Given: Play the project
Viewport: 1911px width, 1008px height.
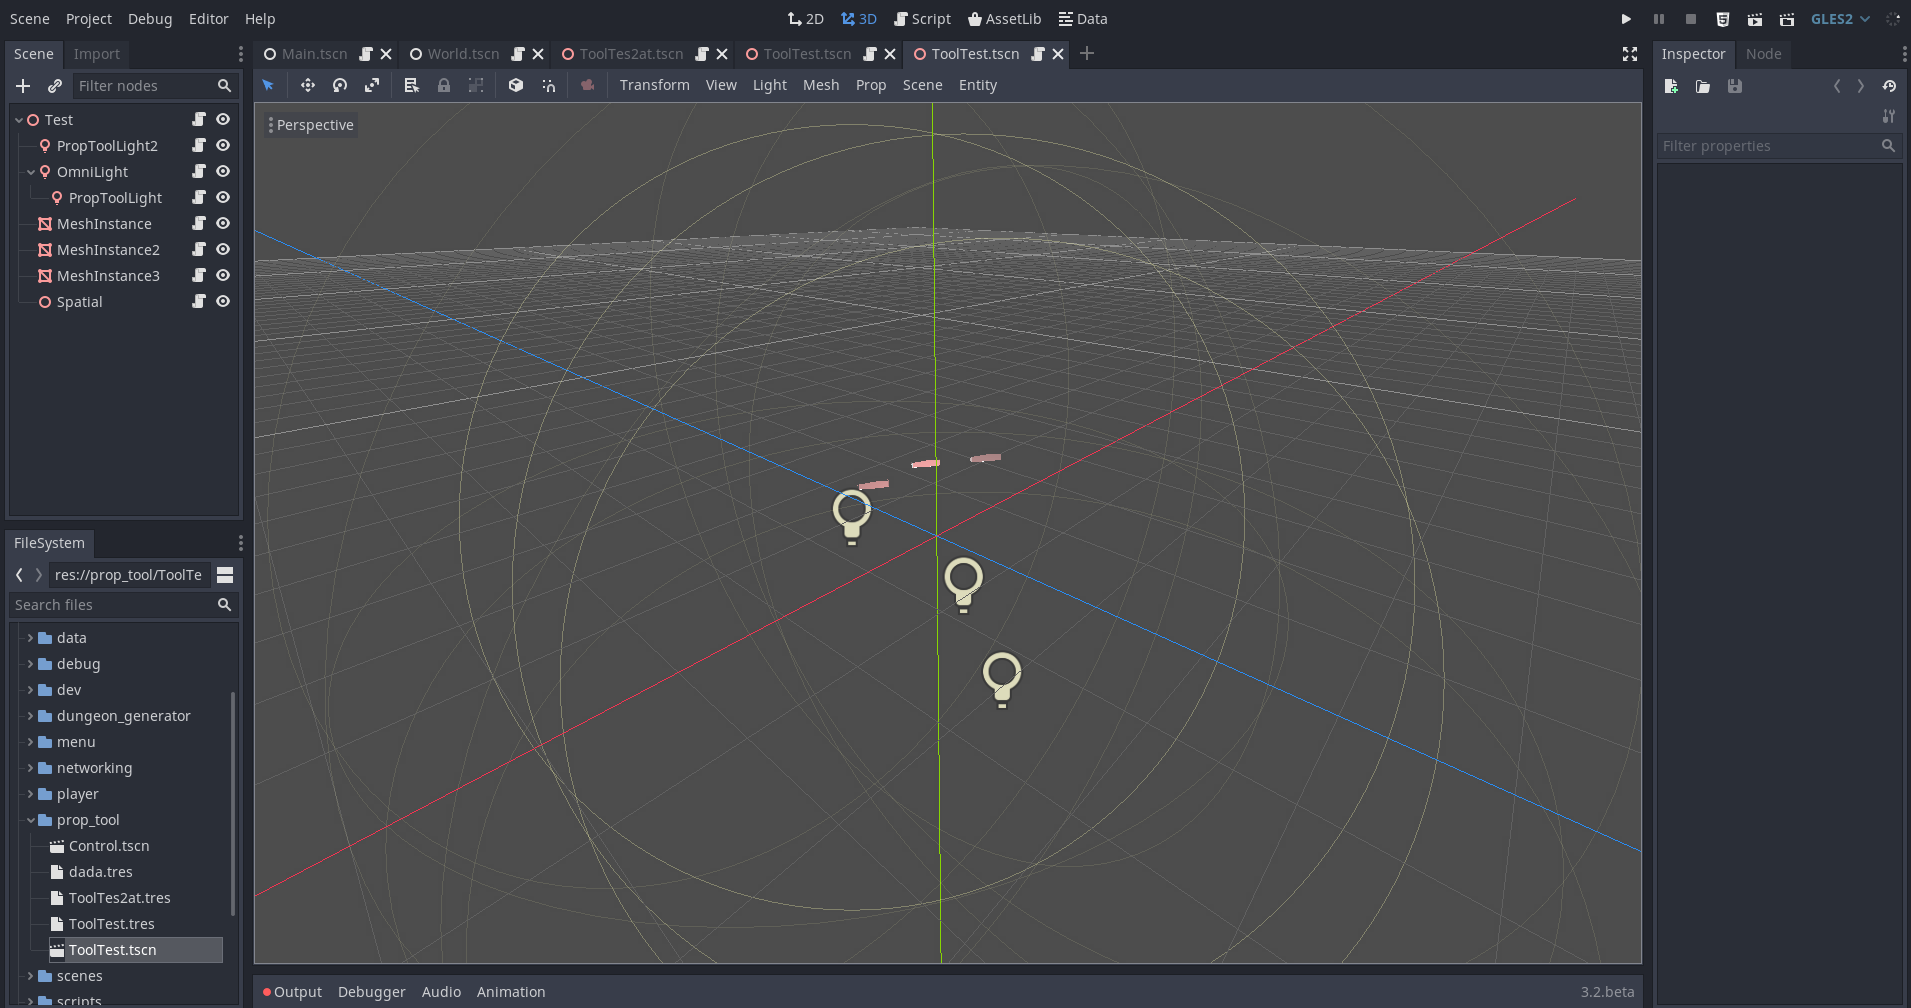Looking at the screenshot, I should [1626, 19].
